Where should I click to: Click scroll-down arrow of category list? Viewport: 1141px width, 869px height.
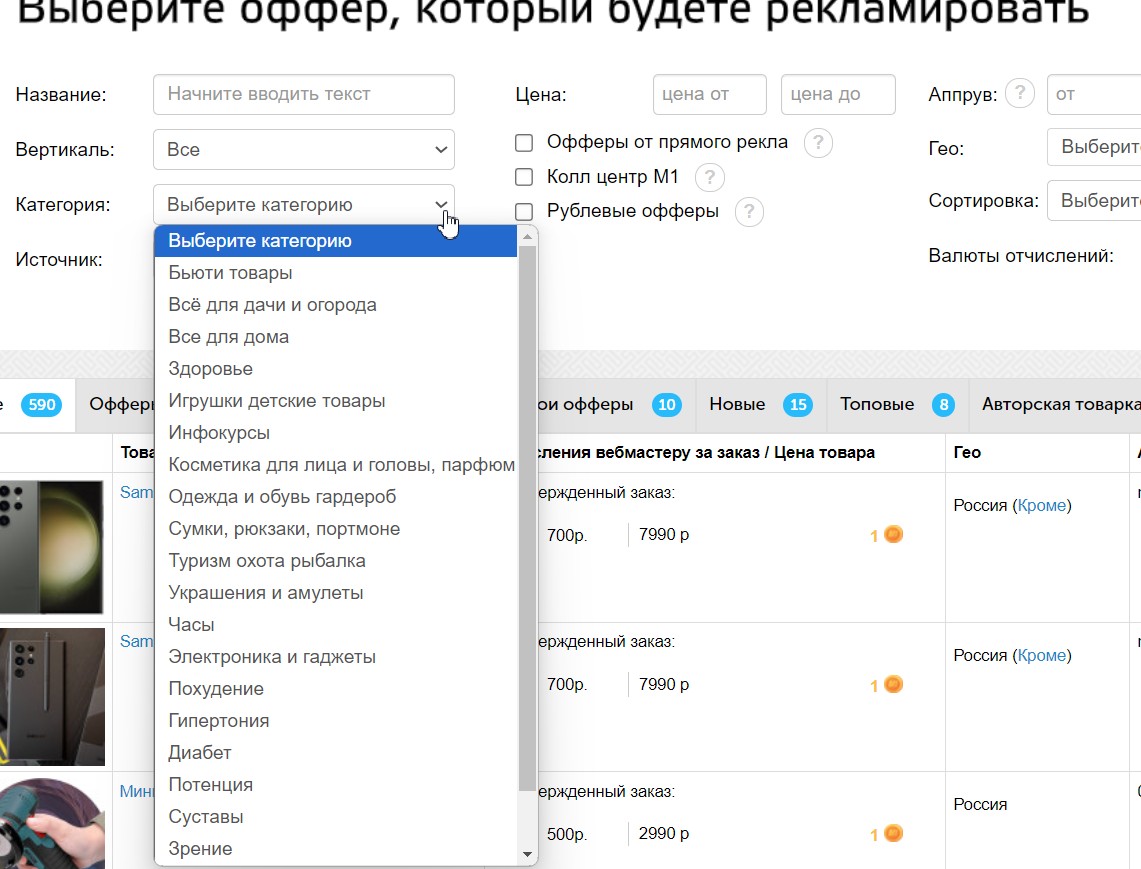528,855
